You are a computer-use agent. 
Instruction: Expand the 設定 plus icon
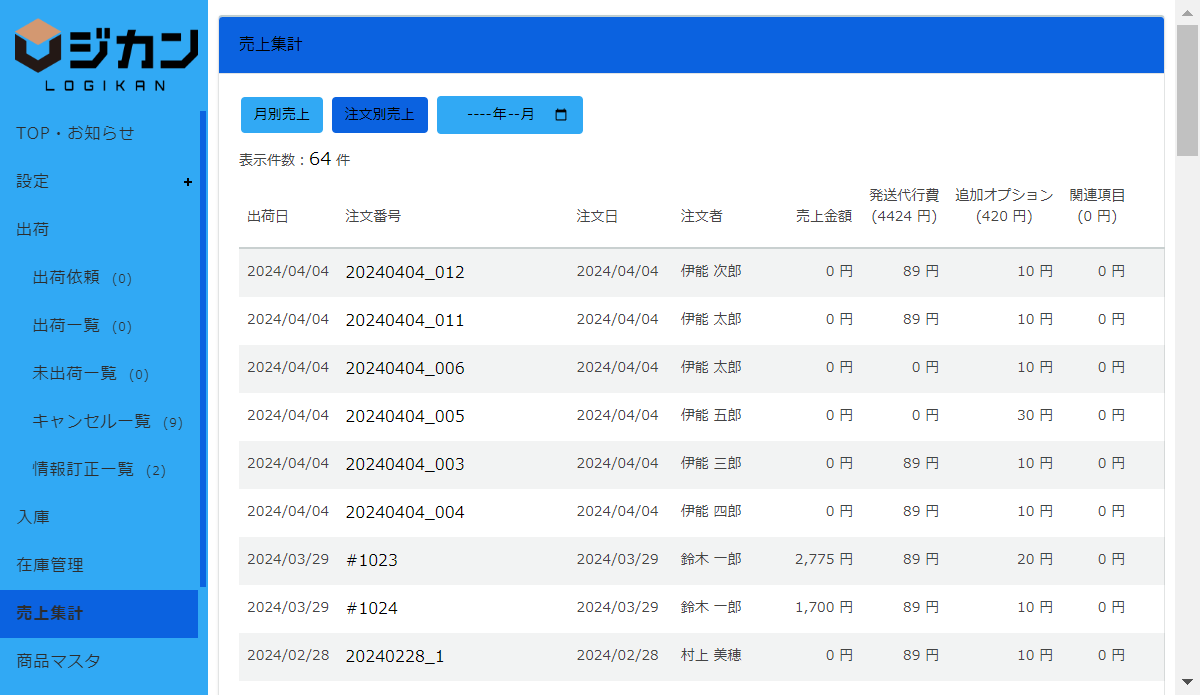[x=188, y=182]
